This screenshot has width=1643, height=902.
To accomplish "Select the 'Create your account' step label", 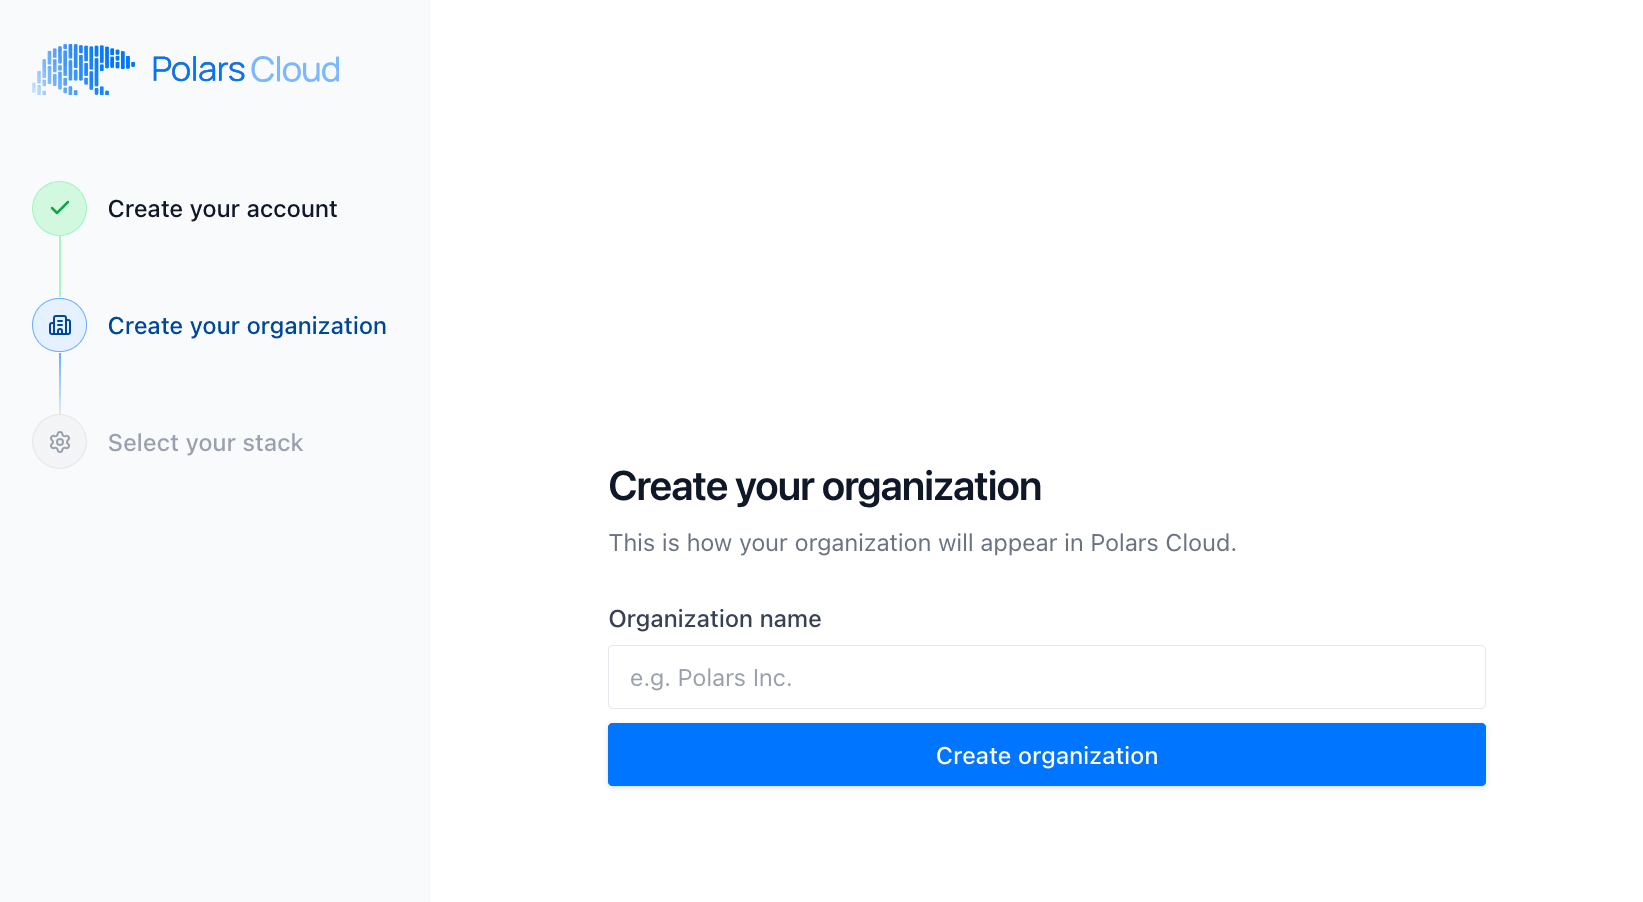I will [222, 209].
